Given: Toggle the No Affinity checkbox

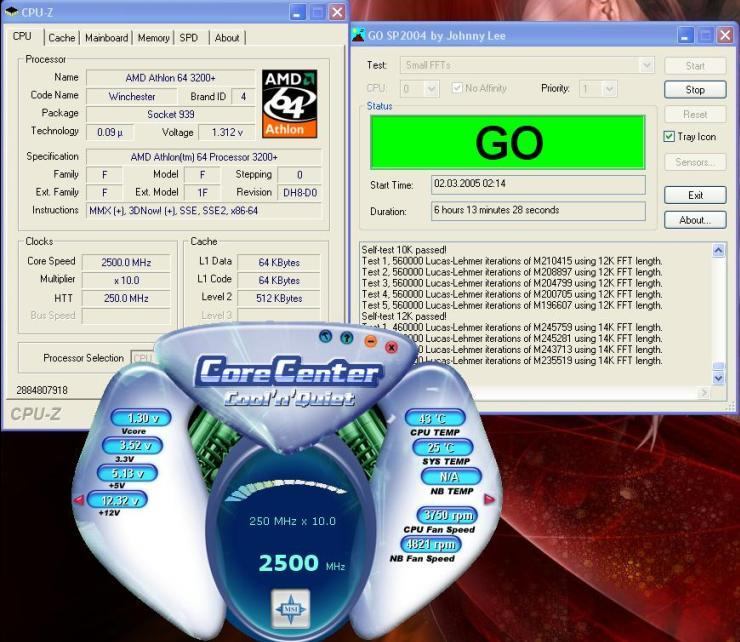Looking at the screenshot, I should [x=456, y=88].
